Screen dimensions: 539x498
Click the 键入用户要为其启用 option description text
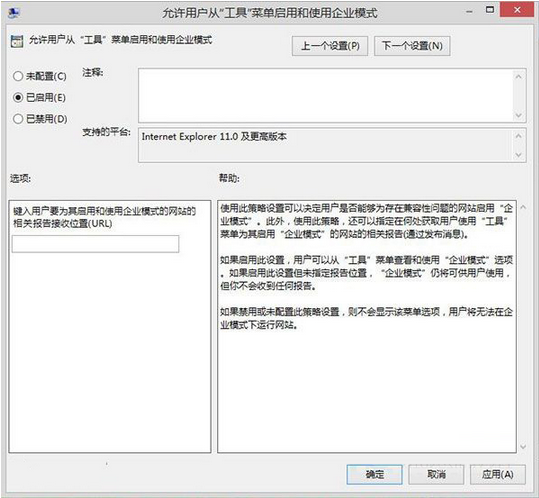pyautogui.click(x=104, y=217)
